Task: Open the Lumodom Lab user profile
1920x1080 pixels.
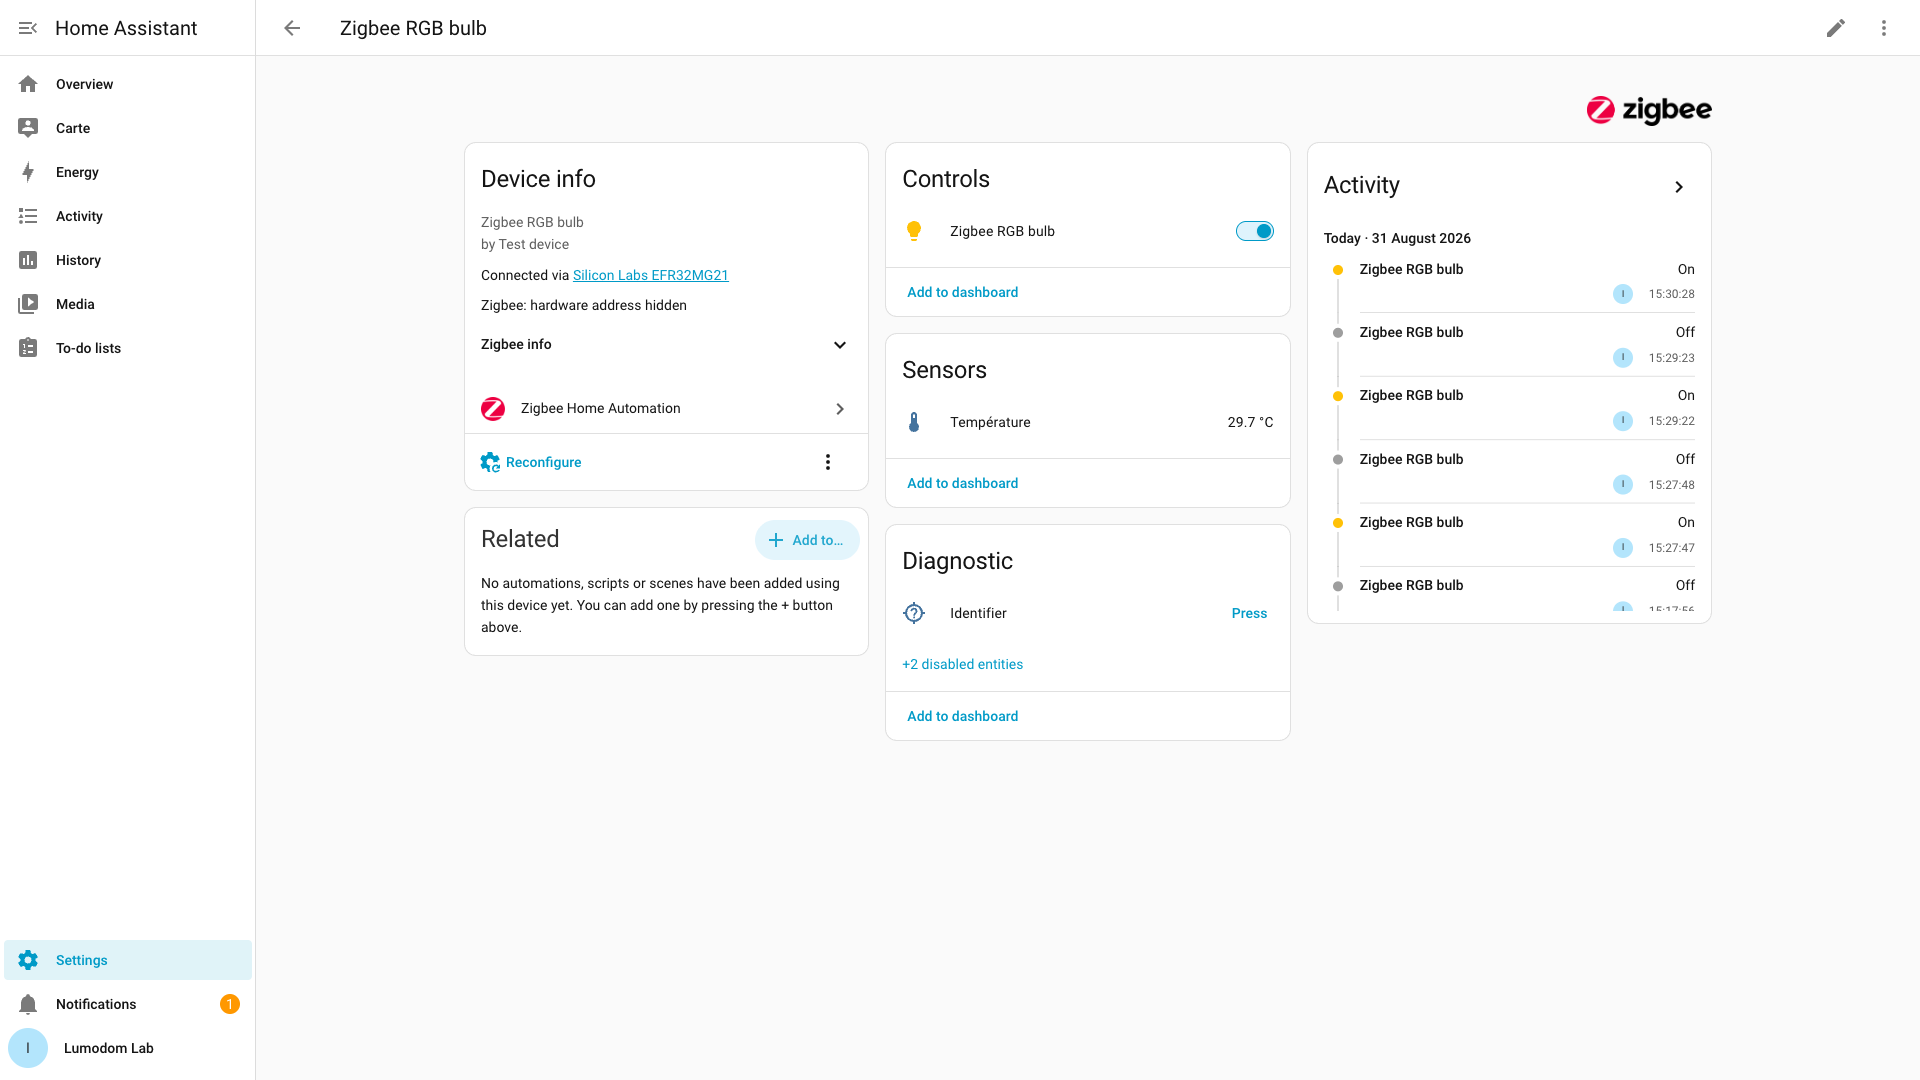Action: pyautogui.click(x=128, y=1048)
